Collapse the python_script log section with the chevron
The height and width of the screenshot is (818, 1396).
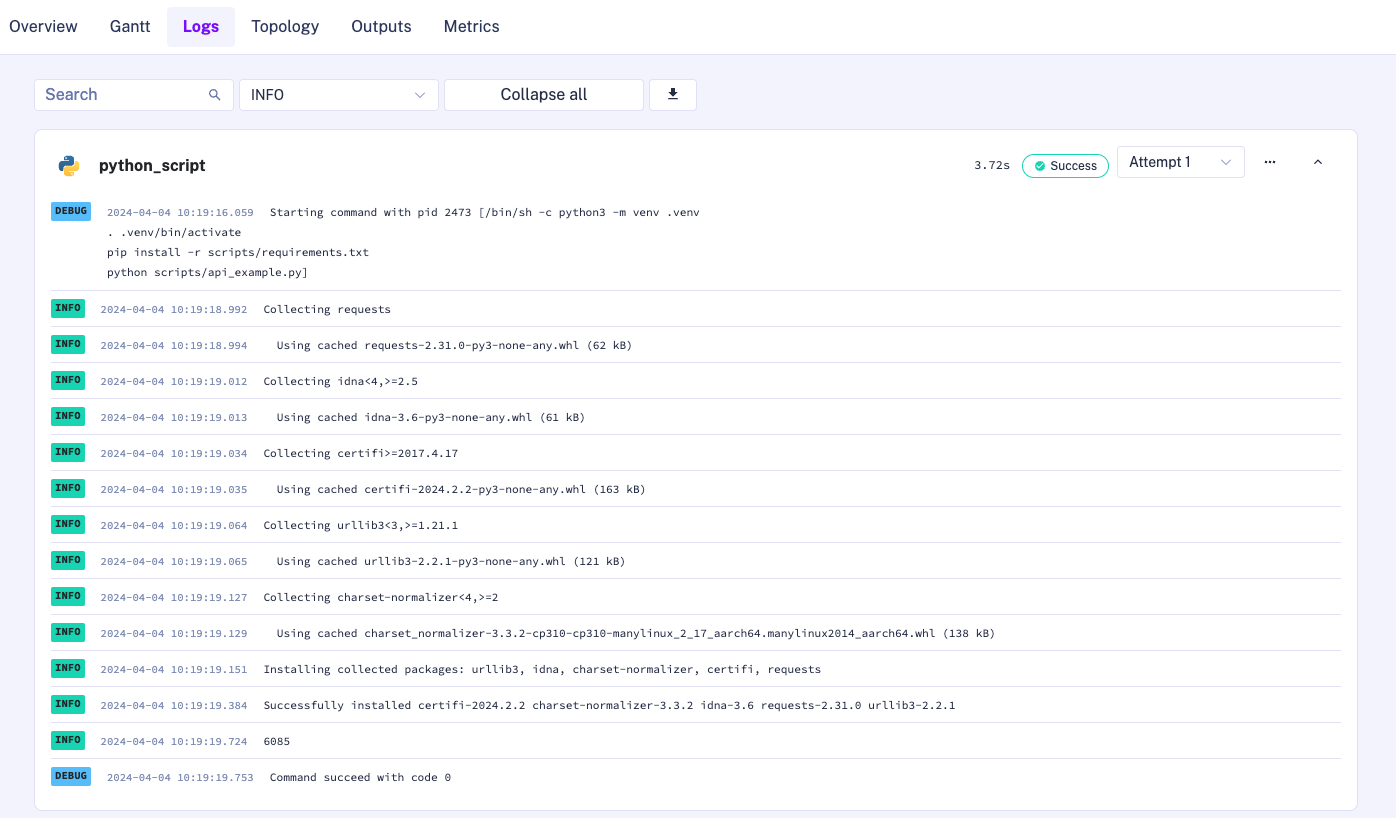[1318, 161]
